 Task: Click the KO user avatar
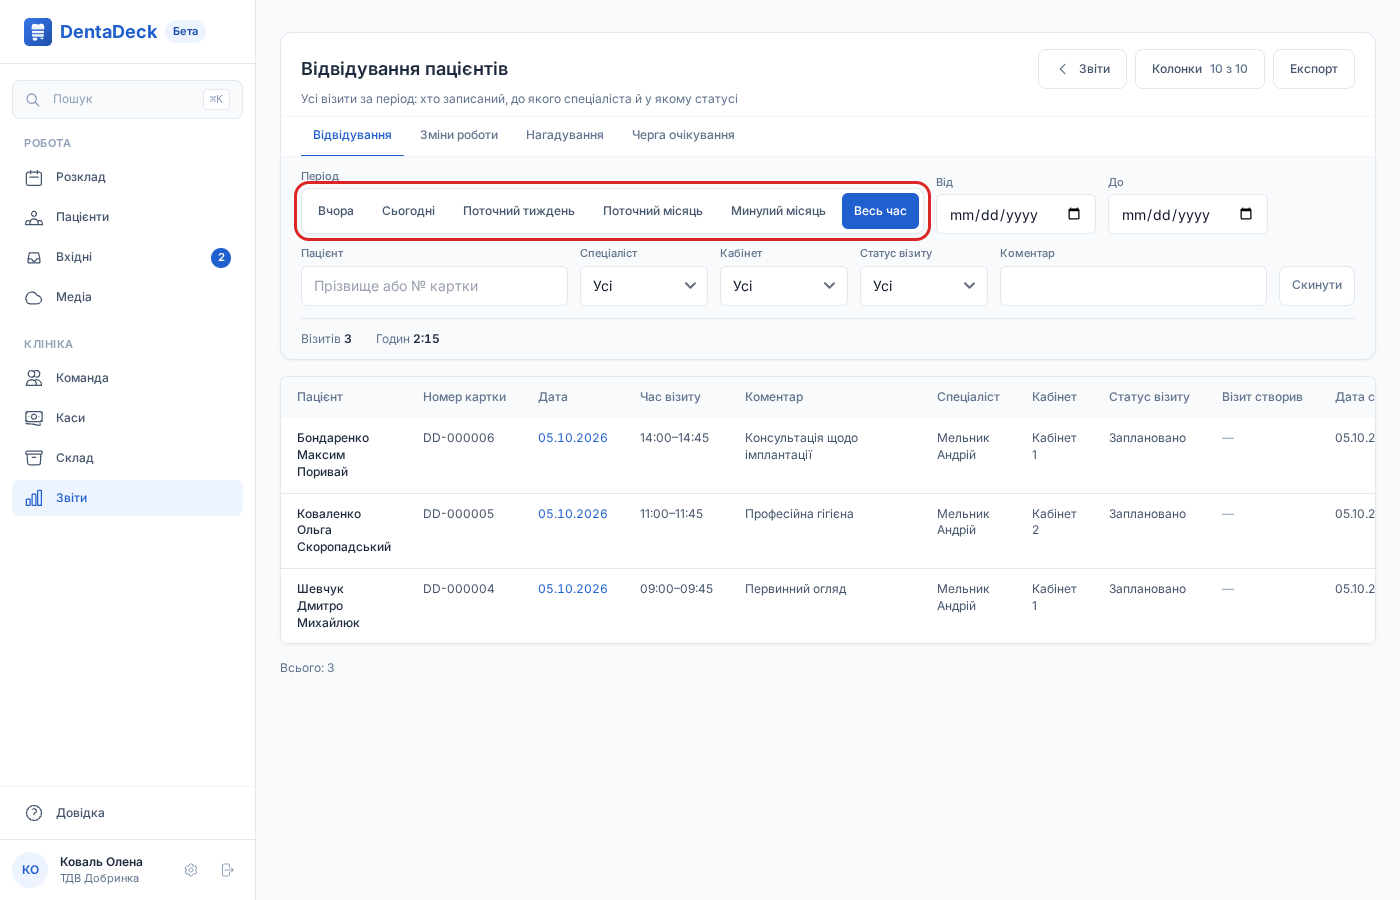pos(30,870)
